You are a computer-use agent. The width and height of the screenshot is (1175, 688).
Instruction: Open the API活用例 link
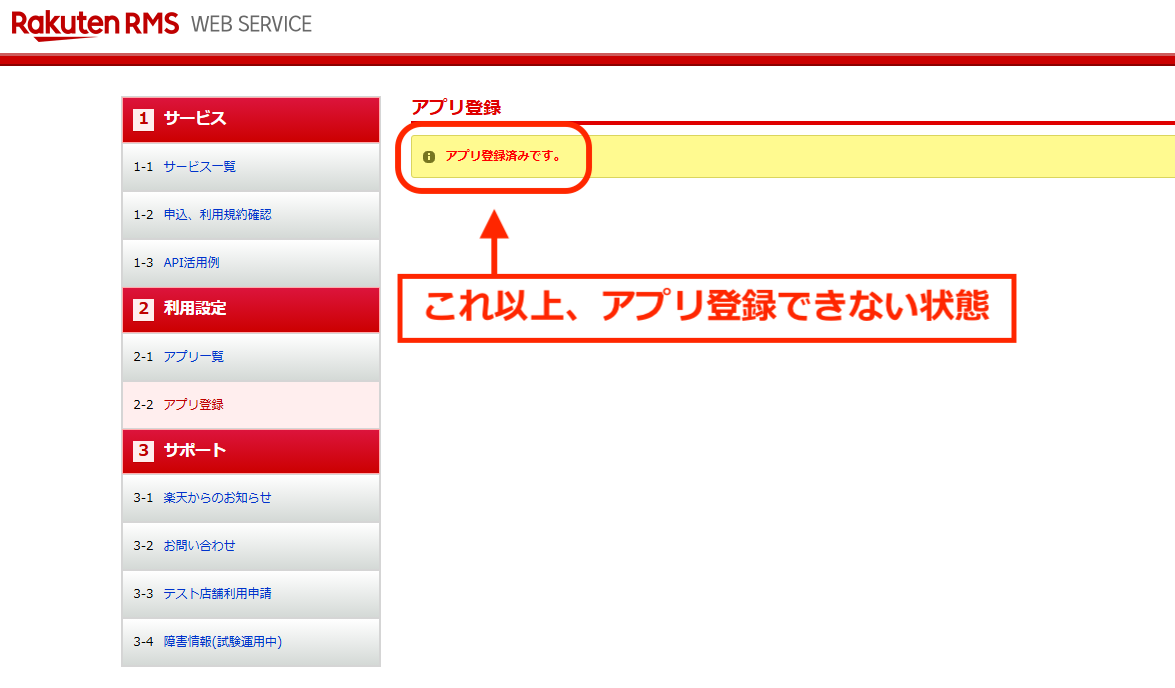click(191, 263)
